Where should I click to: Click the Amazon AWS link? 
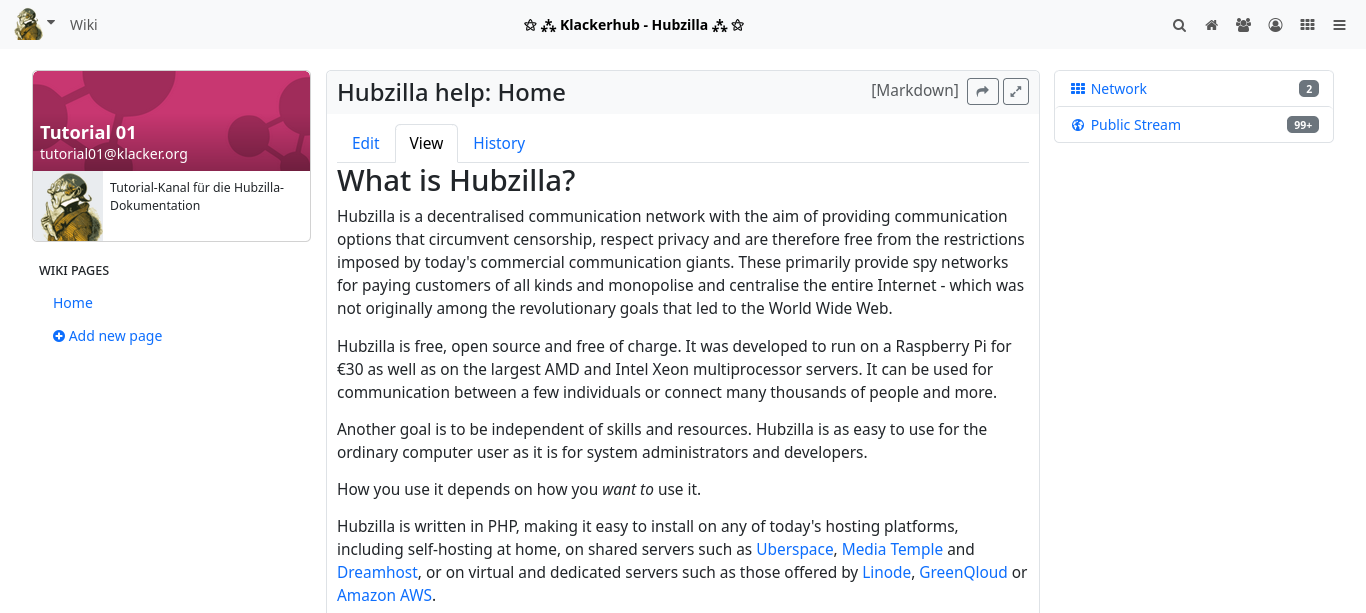pyautogui.click(x=384, y=594)
